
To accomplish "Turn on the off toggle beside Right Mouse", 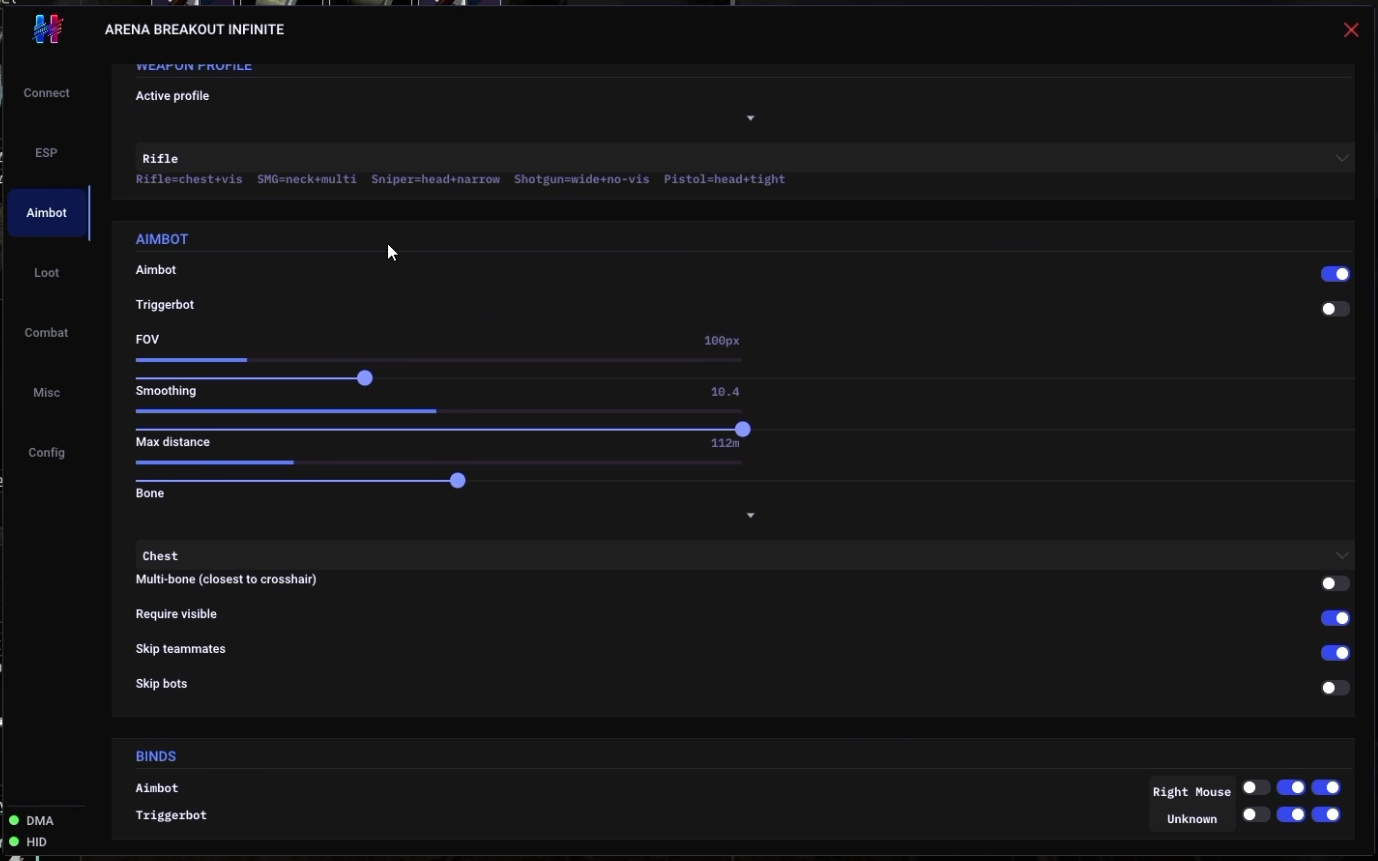I will (x=1256, y=788).
